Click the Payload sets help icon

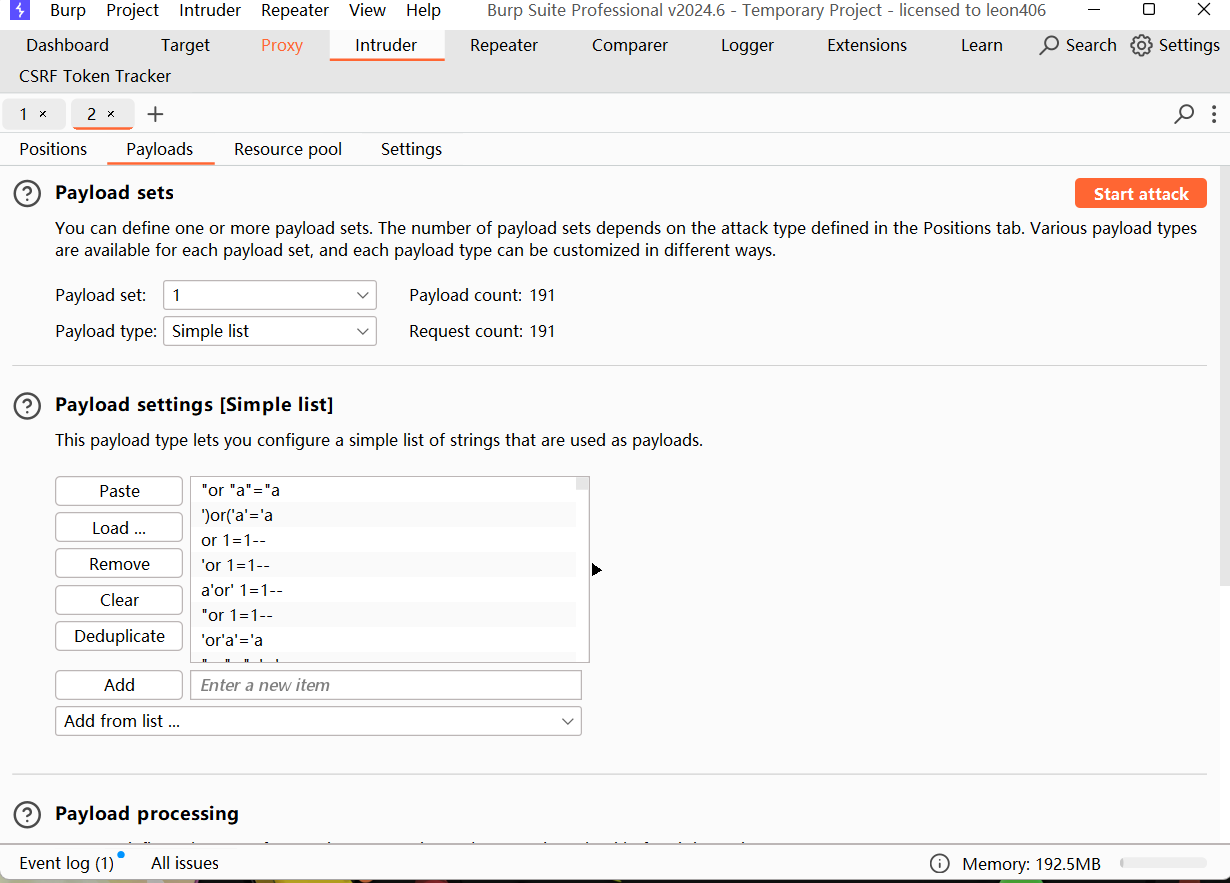click(x=27, y=194)
